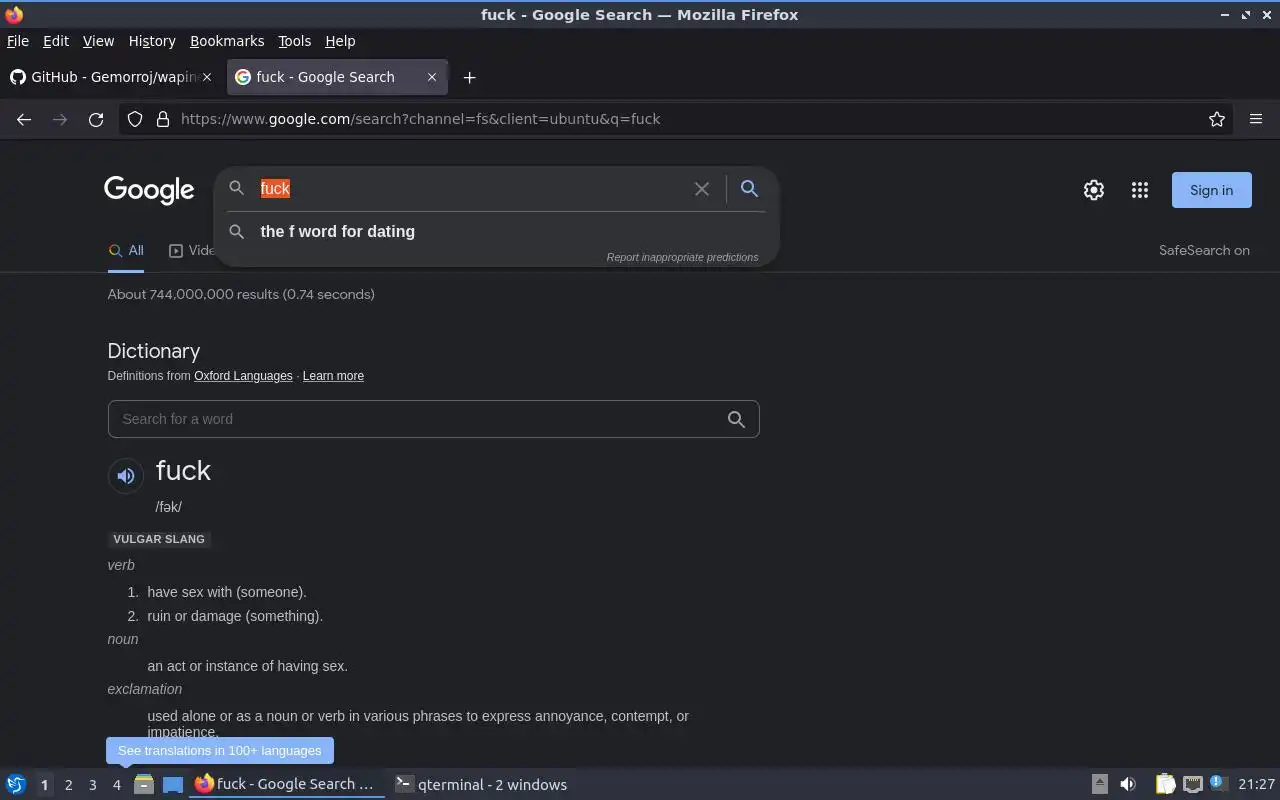Click the clipboard notes tray icon
The image size is (1280, 800).
(x=1165, y=784)
